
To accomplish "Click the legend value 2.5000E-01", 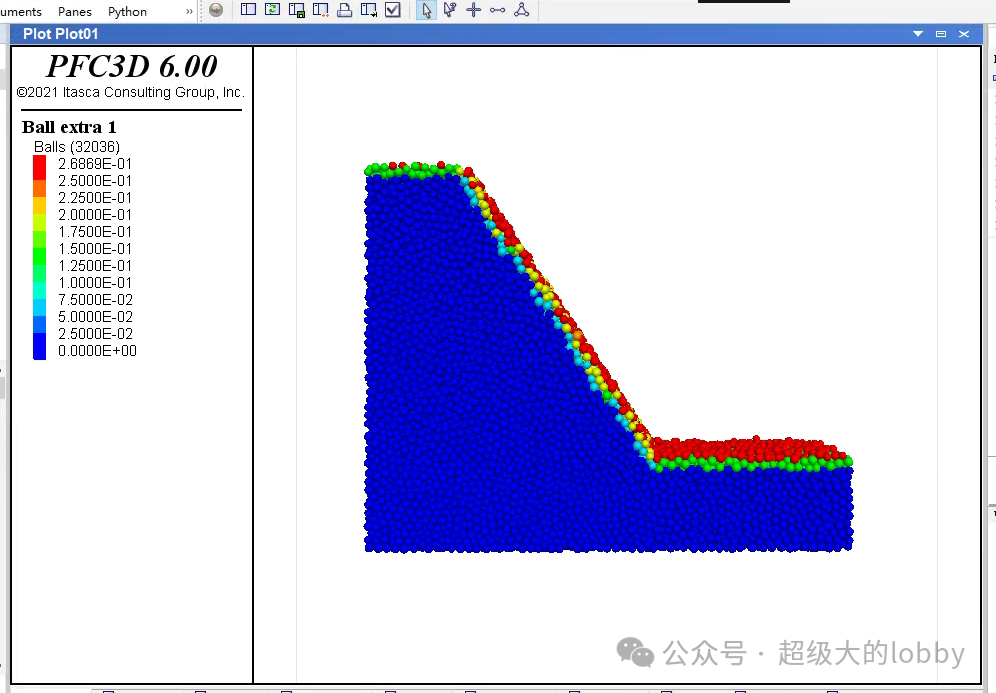I will 95,181.
